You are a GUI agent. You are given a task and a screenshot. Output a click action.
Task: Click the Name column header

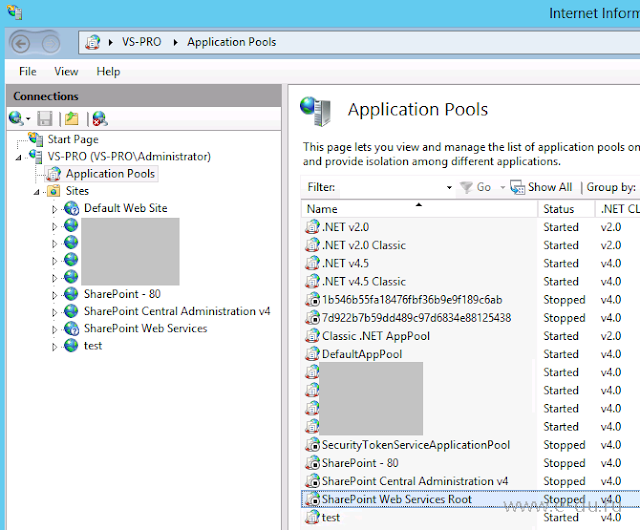tap(419, 209)
